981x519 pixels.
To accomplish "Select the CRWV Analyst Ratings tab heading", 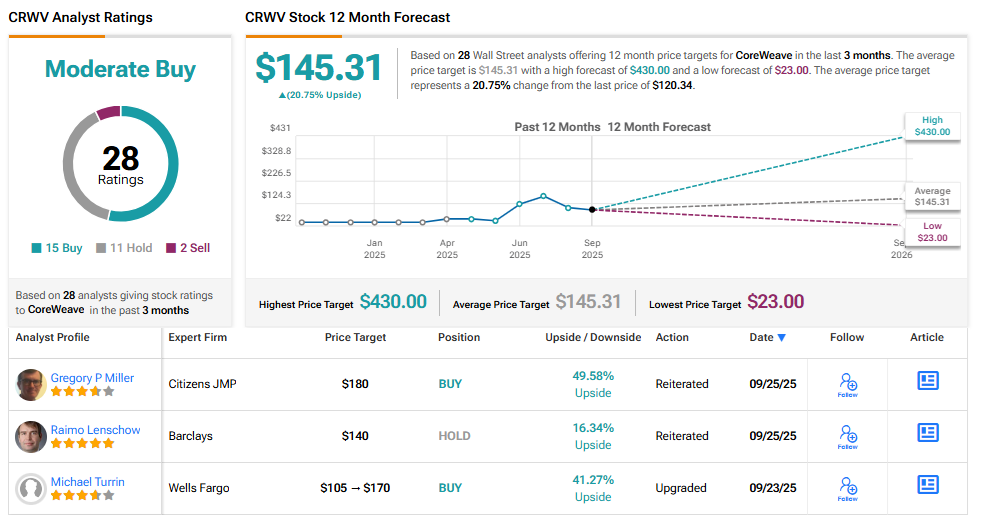I will coord(80,18).
